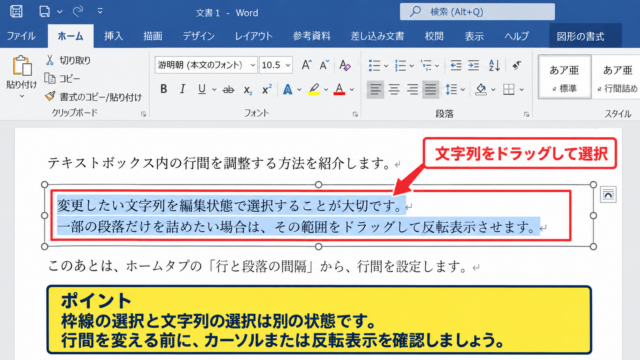Open the font size 10.5 dropdown

(x=288, y=65)
